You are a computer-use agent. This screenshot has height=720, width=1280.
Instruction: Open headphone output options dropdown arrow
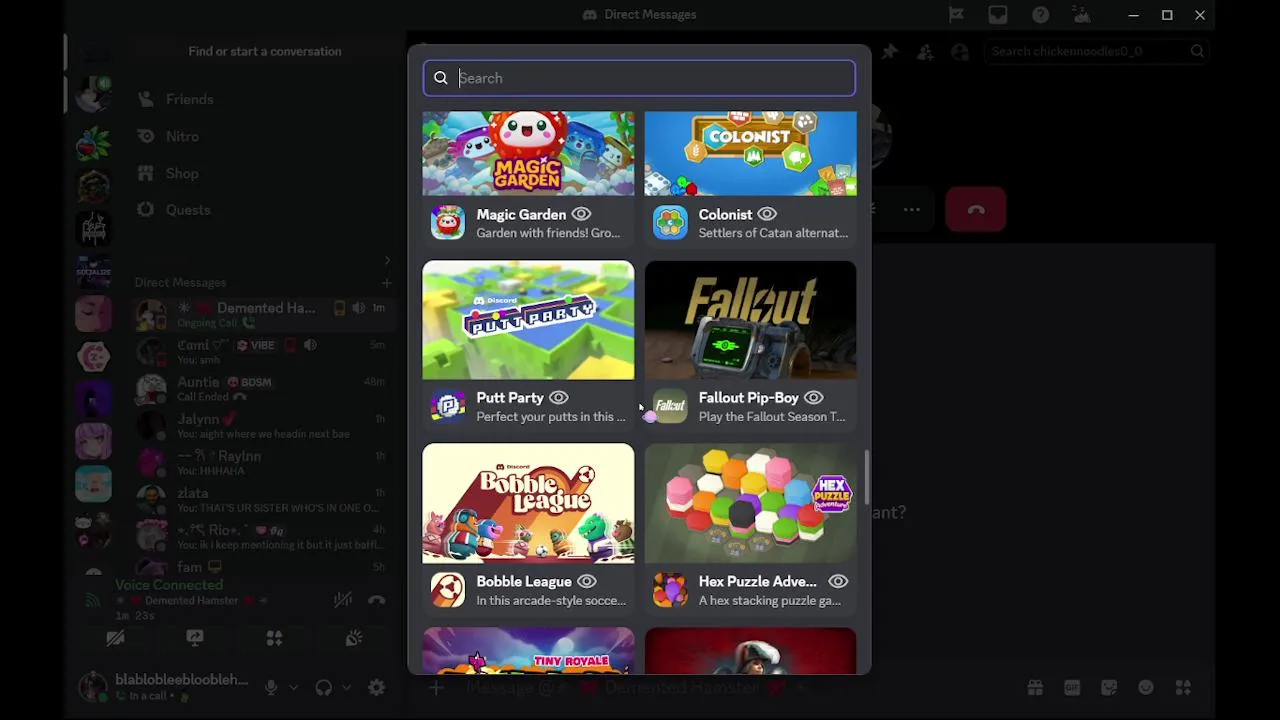tap(346, 687)
